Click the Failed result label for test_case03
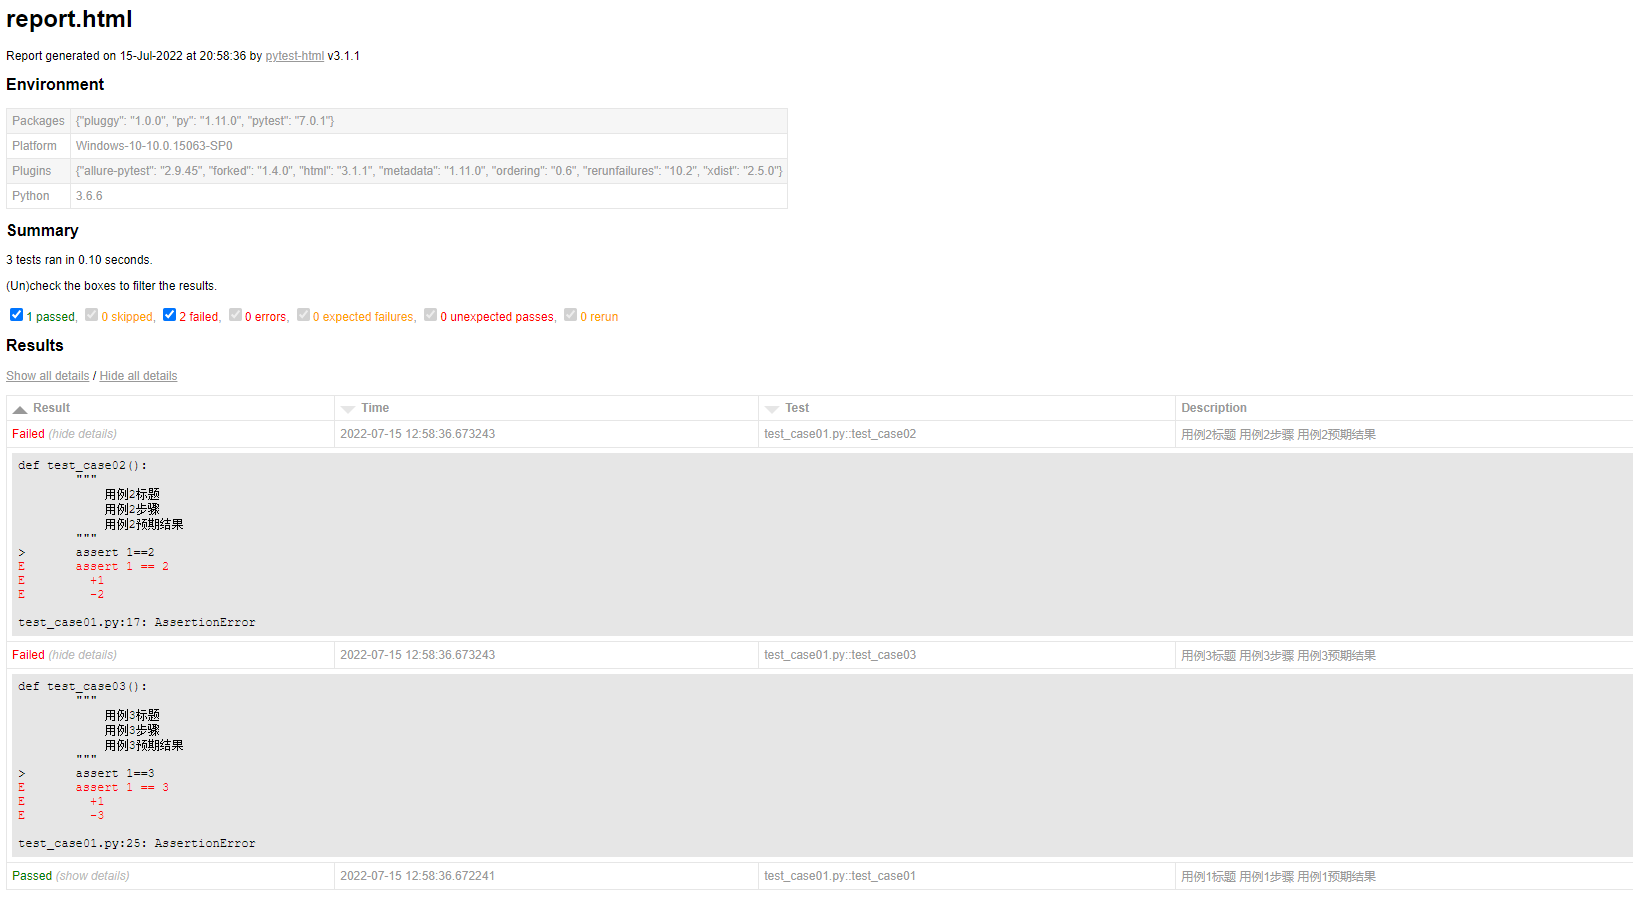The image size is (1633, 899). [28, 655]
